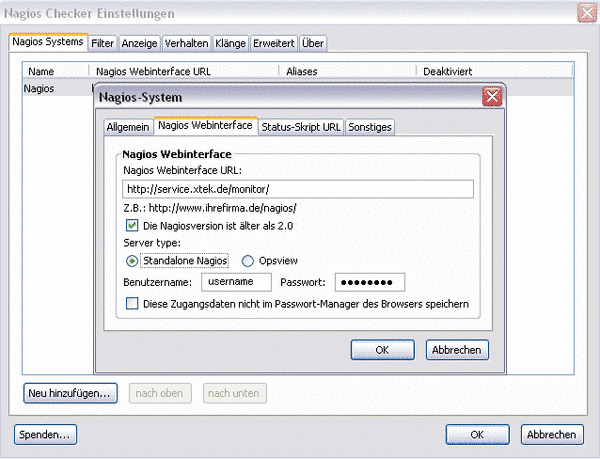The width and height of the screenshot is (600, 459).
Task: Uncheck 'Die Nagiosversion ist älter als 2.0'
Action: click(132, 226)
